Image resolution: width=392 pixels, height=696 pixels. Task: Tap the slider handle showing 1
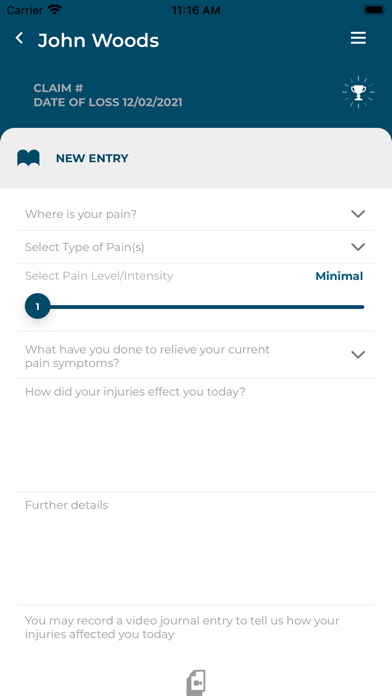coord(37,307)
